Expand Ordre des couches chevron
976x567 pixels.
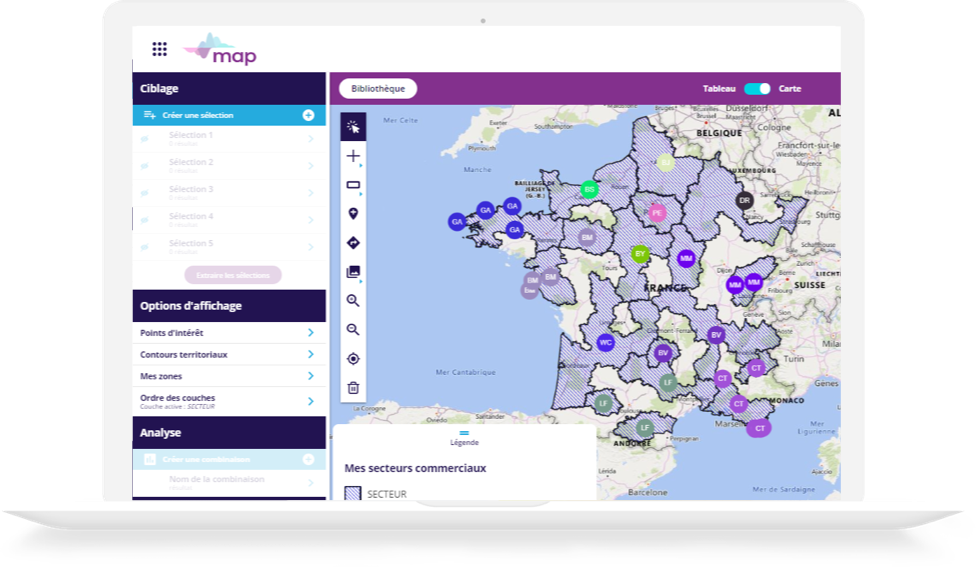click(311, 401)
